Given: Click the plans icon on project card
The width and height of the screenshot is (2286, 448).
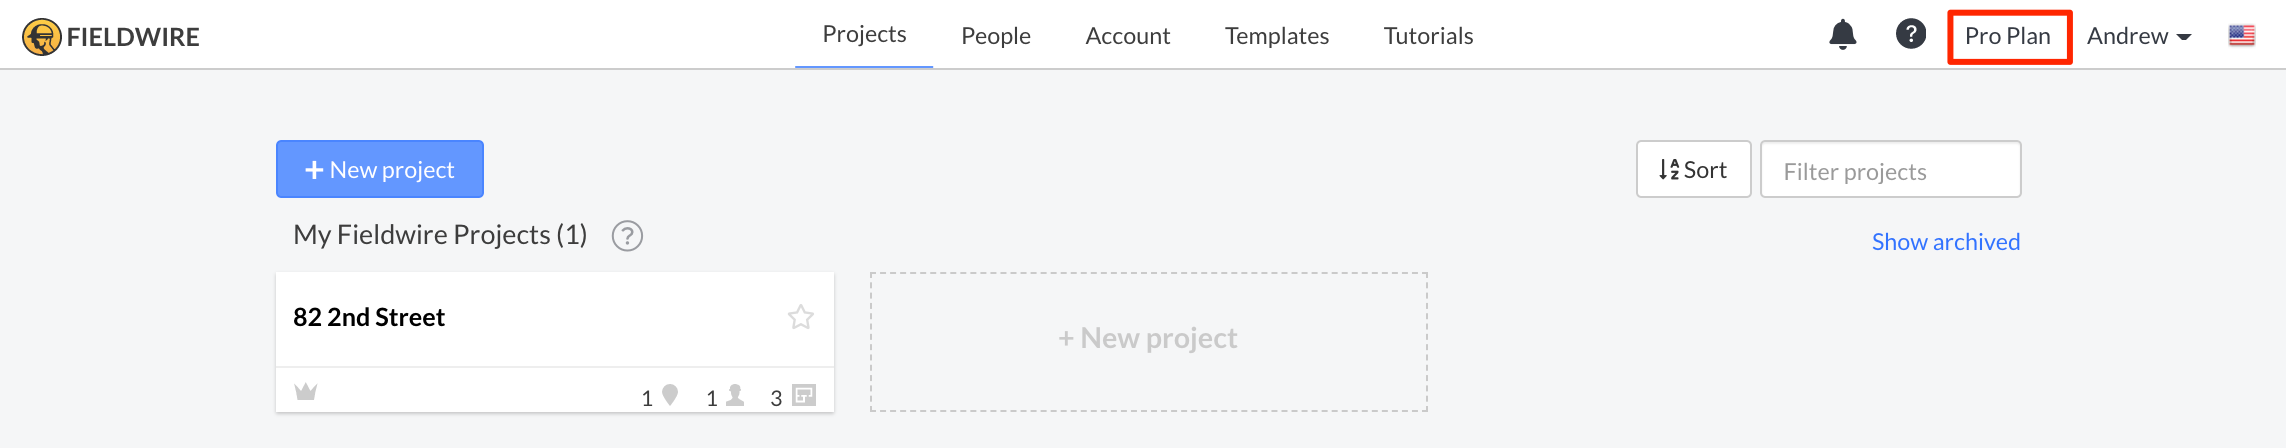Looking at the screenshot, I should click(x=804, y=395).
